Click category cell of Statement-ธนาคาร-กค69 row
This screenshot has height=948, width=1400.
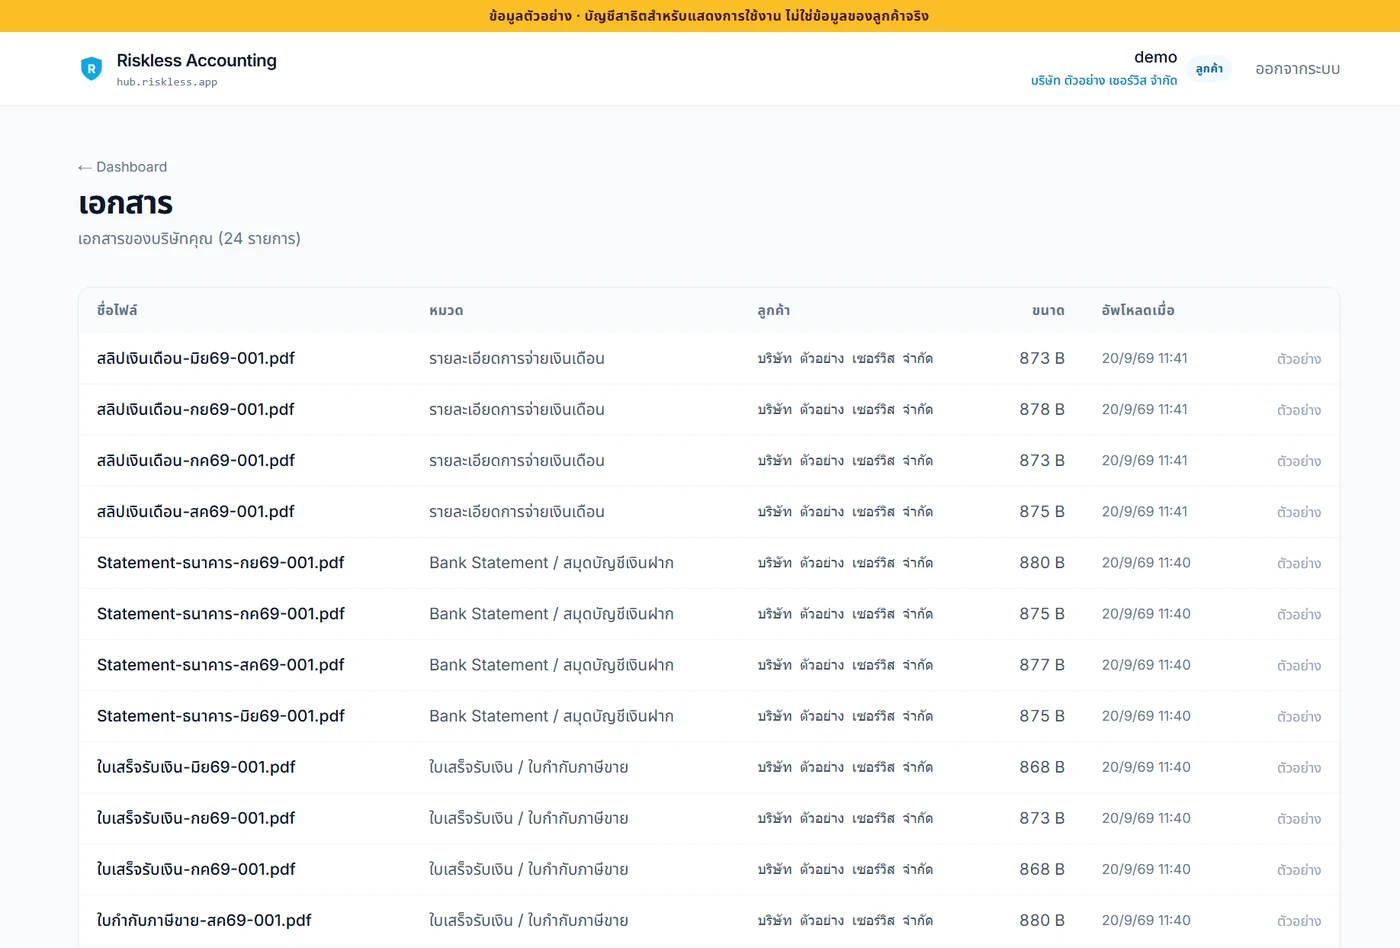coord(551,614)
